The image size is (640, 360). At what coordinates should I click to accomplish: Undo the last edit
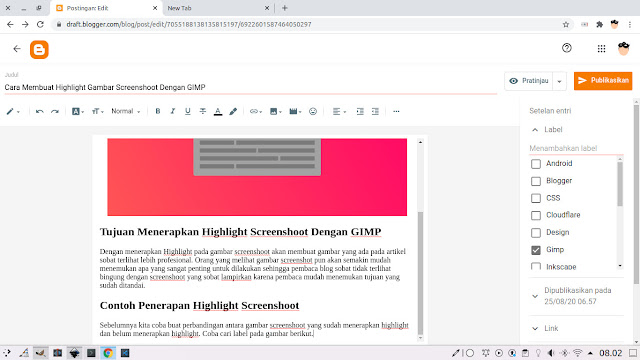(x=40, y=111)
